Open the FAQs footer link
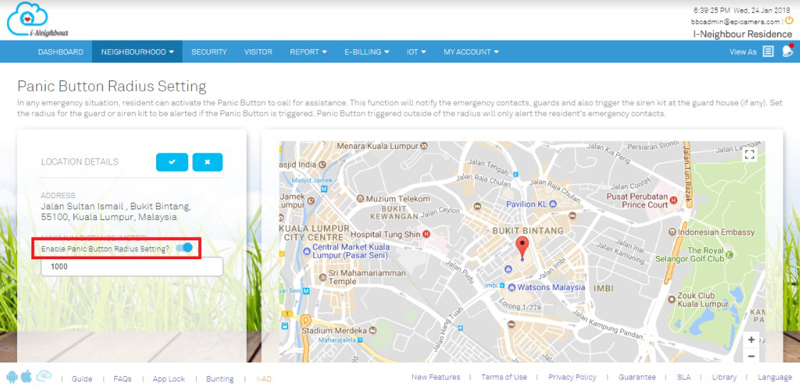 tap(122, 379)
